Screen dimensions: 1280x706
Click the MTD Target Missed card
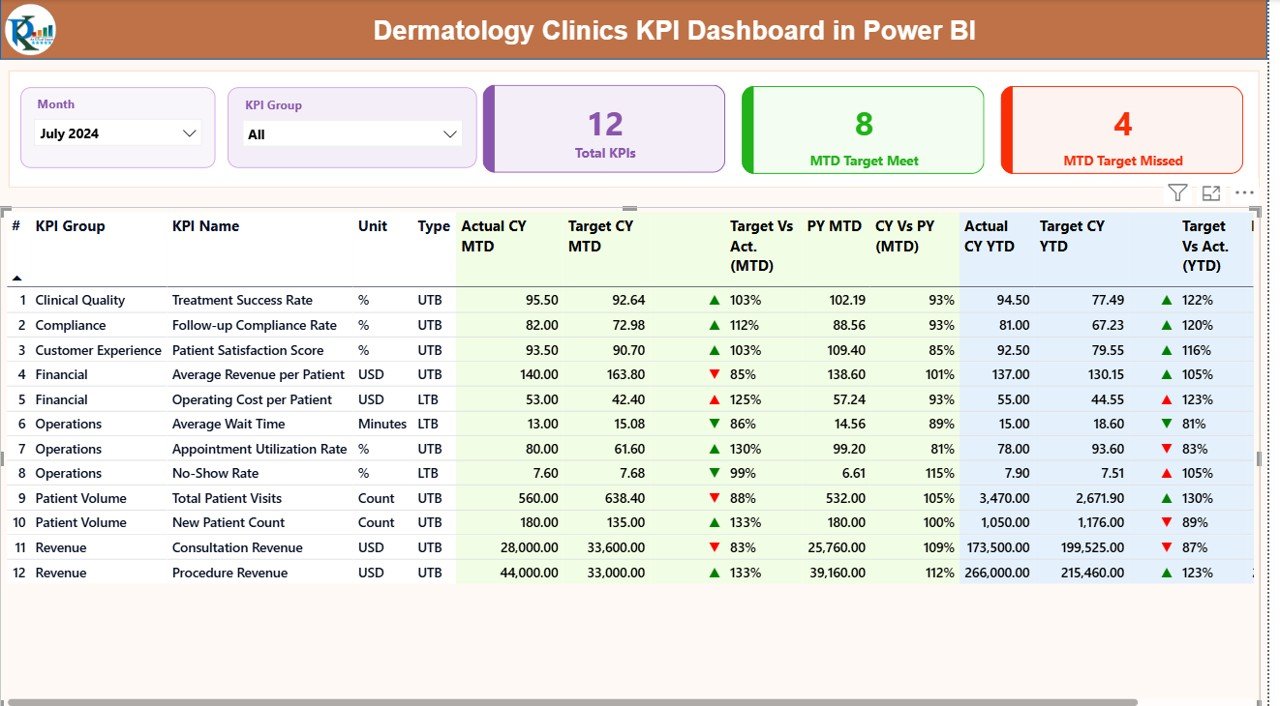pos(1122,130)
